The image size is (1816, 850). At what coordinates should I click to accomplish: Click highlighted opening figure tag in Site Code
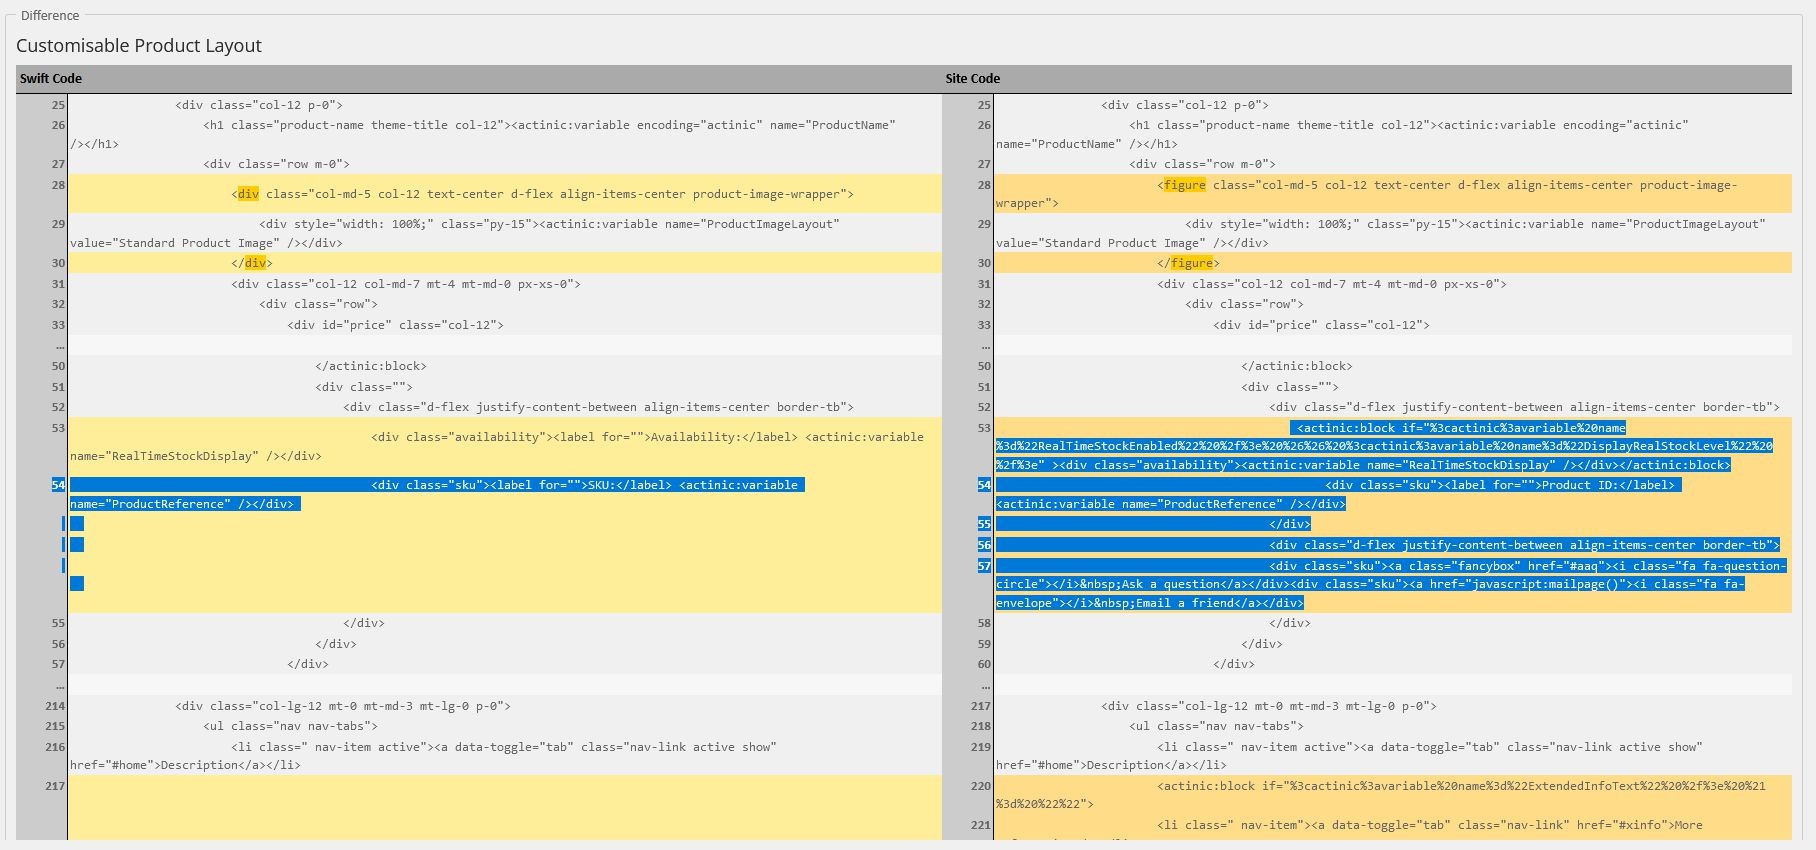(1184, 185)
